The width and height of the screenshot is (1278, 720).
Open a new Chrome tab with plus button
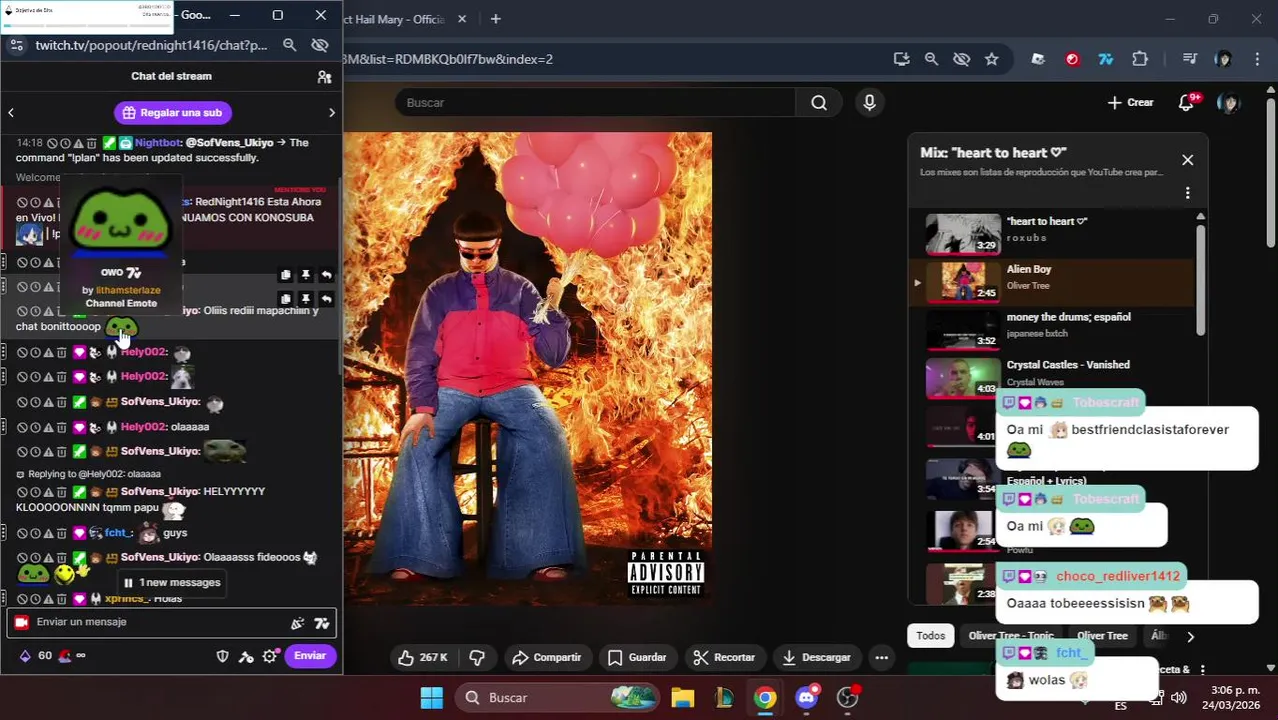495,19
